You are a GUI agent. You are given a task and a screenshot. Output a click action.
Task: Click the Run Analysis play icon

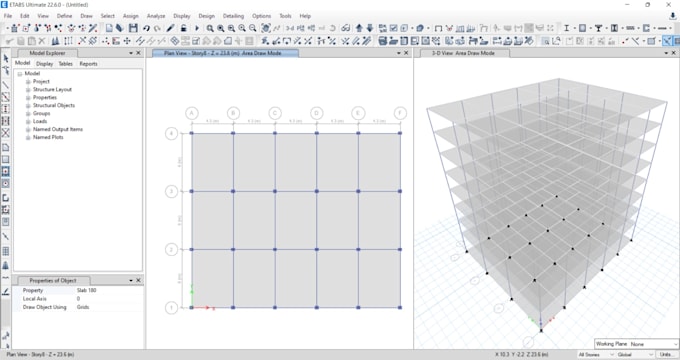[197, 28]
